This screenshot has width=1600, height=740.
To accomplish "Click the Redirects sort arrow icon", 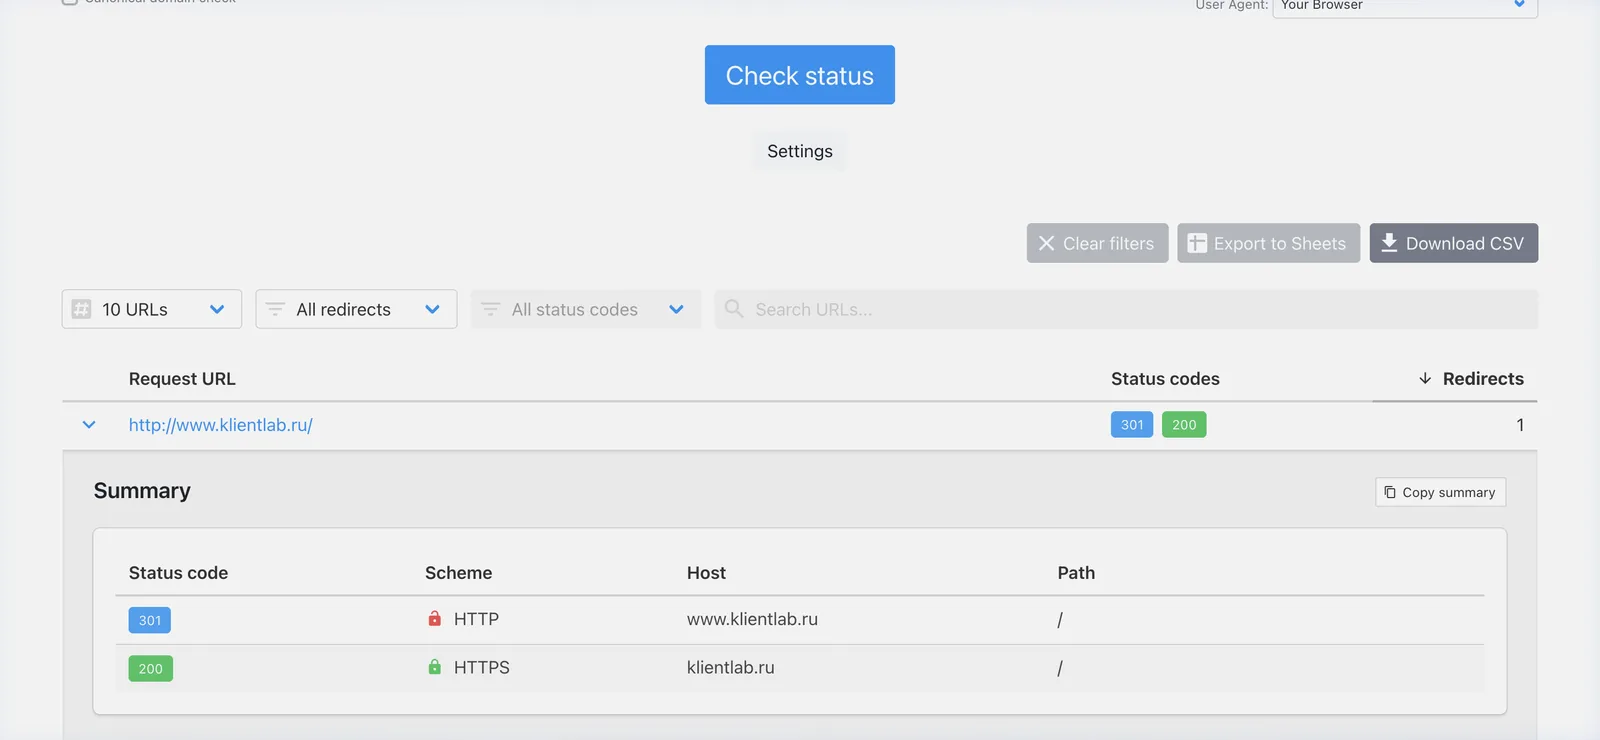I will (1425, 379).
